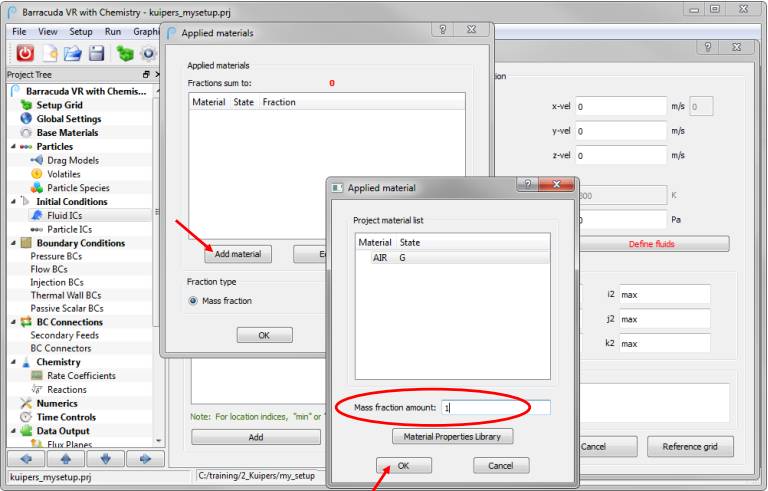Screen dimensions: 768x491
Task: Move up with the up arrow button
Action: 66,459
